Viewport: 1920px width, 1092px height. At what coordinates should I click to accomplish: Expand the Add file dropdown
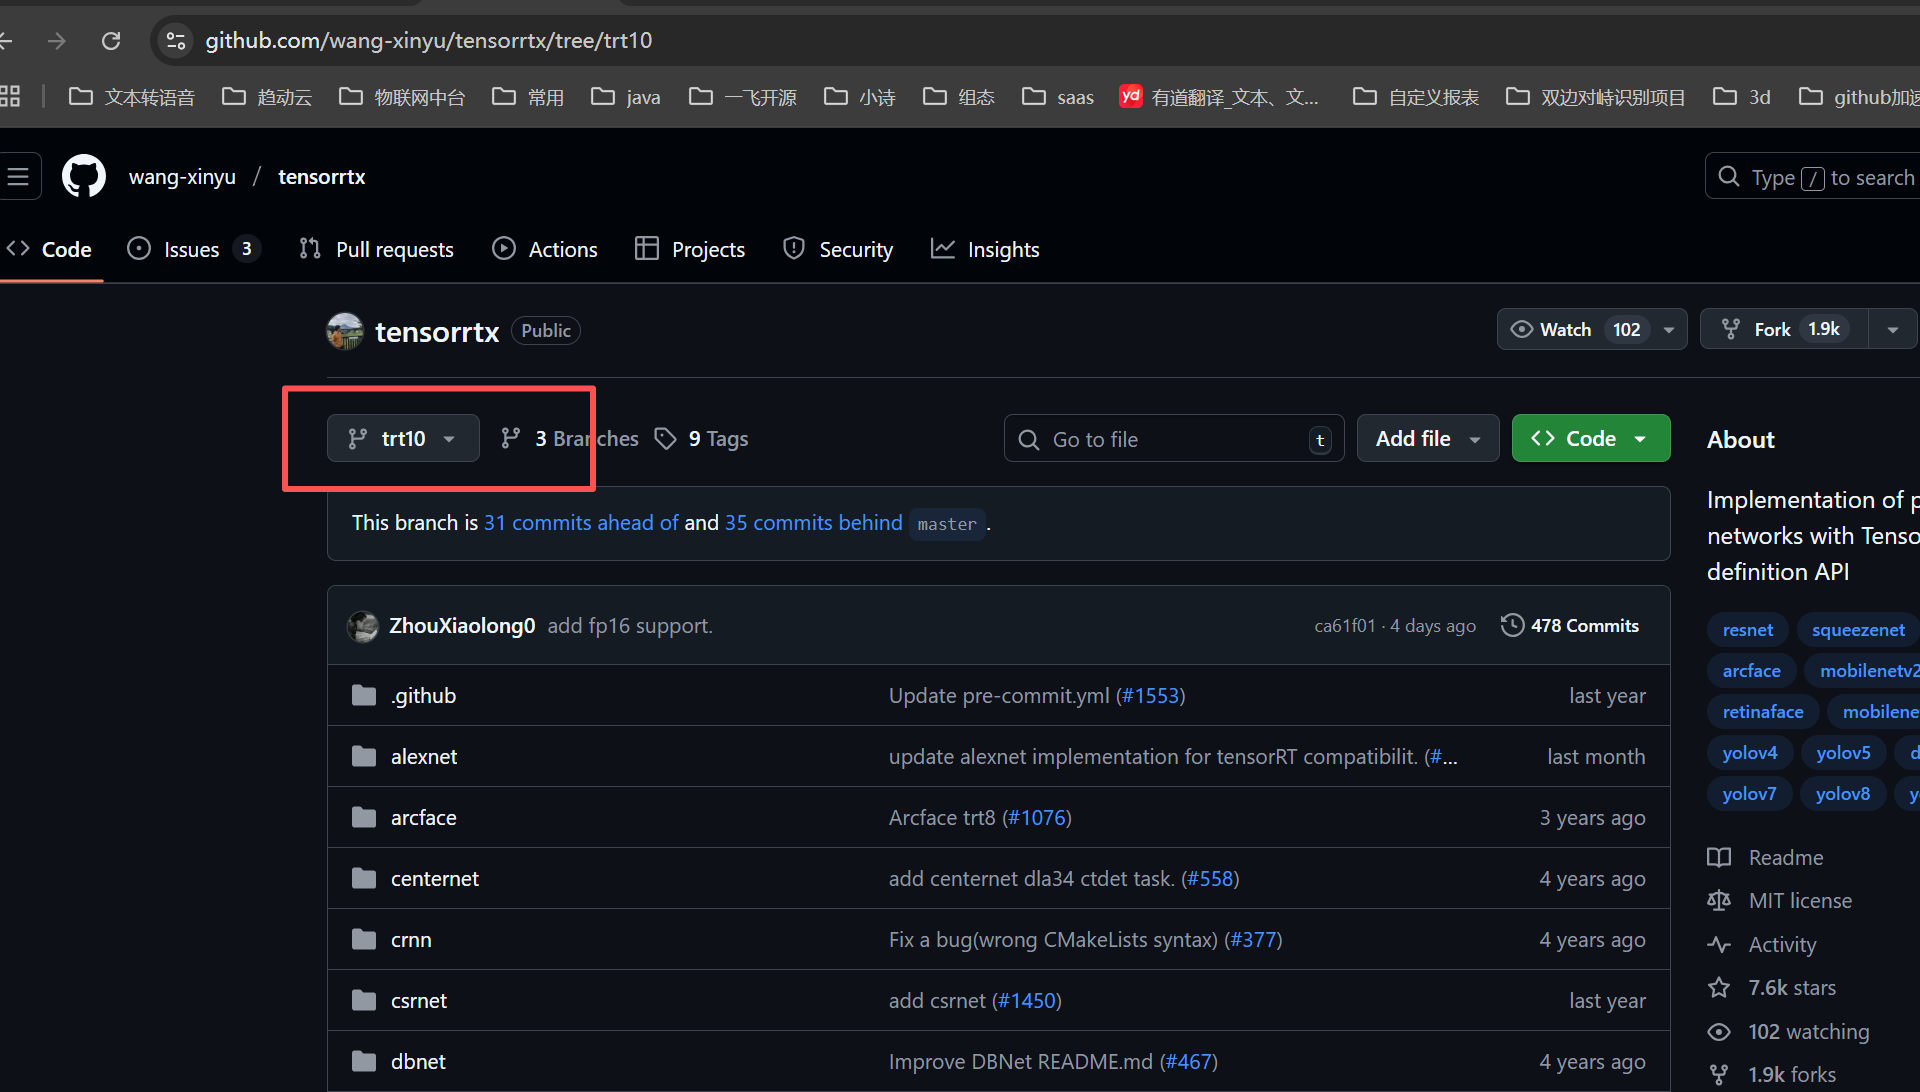1427,438
